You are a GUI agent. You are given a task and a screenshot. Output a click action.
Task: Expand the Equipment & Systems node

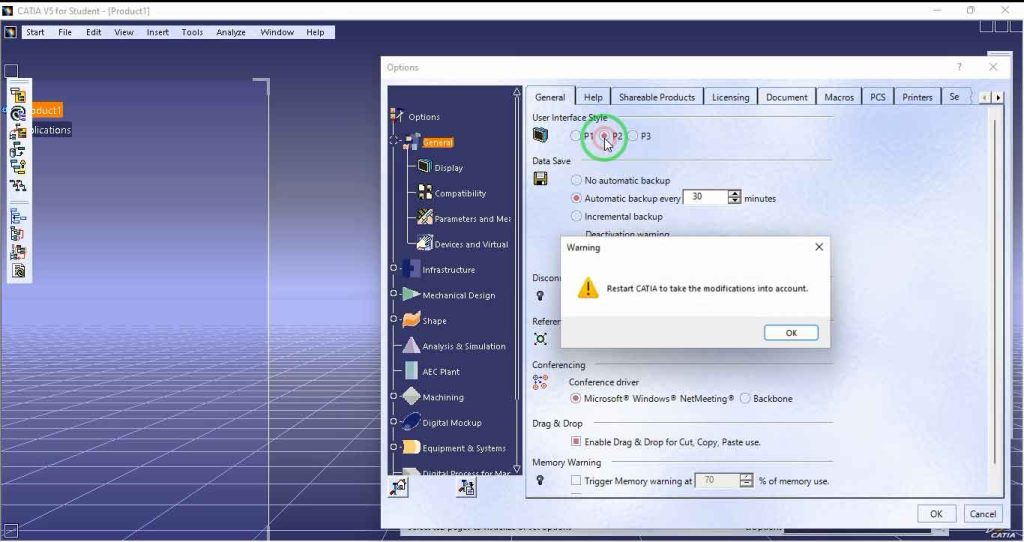click(394, 448)
